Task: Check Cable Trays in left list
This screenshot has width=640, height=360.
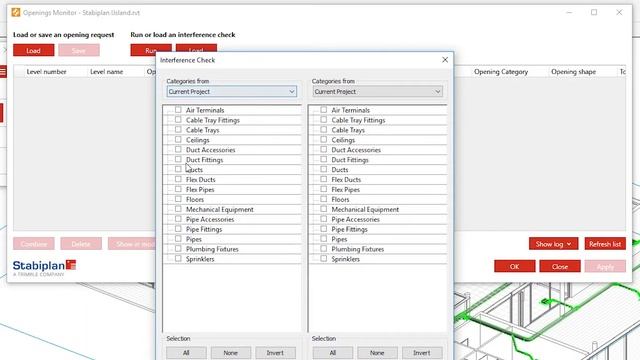Action: coord(178,129)
